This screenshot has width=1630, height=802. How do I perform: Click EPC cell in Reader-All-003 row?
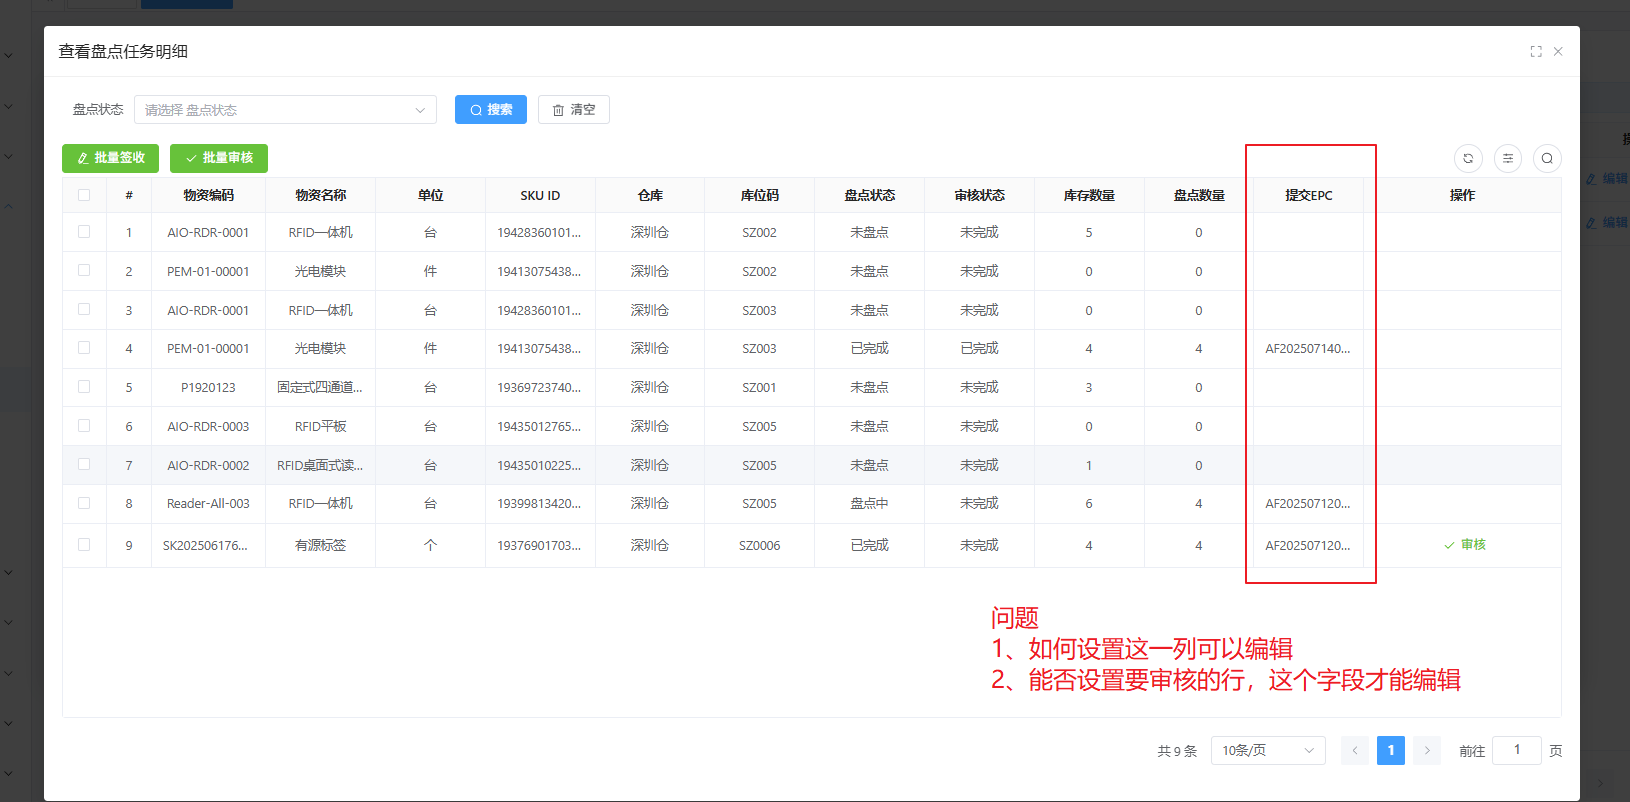point(1308,504)
